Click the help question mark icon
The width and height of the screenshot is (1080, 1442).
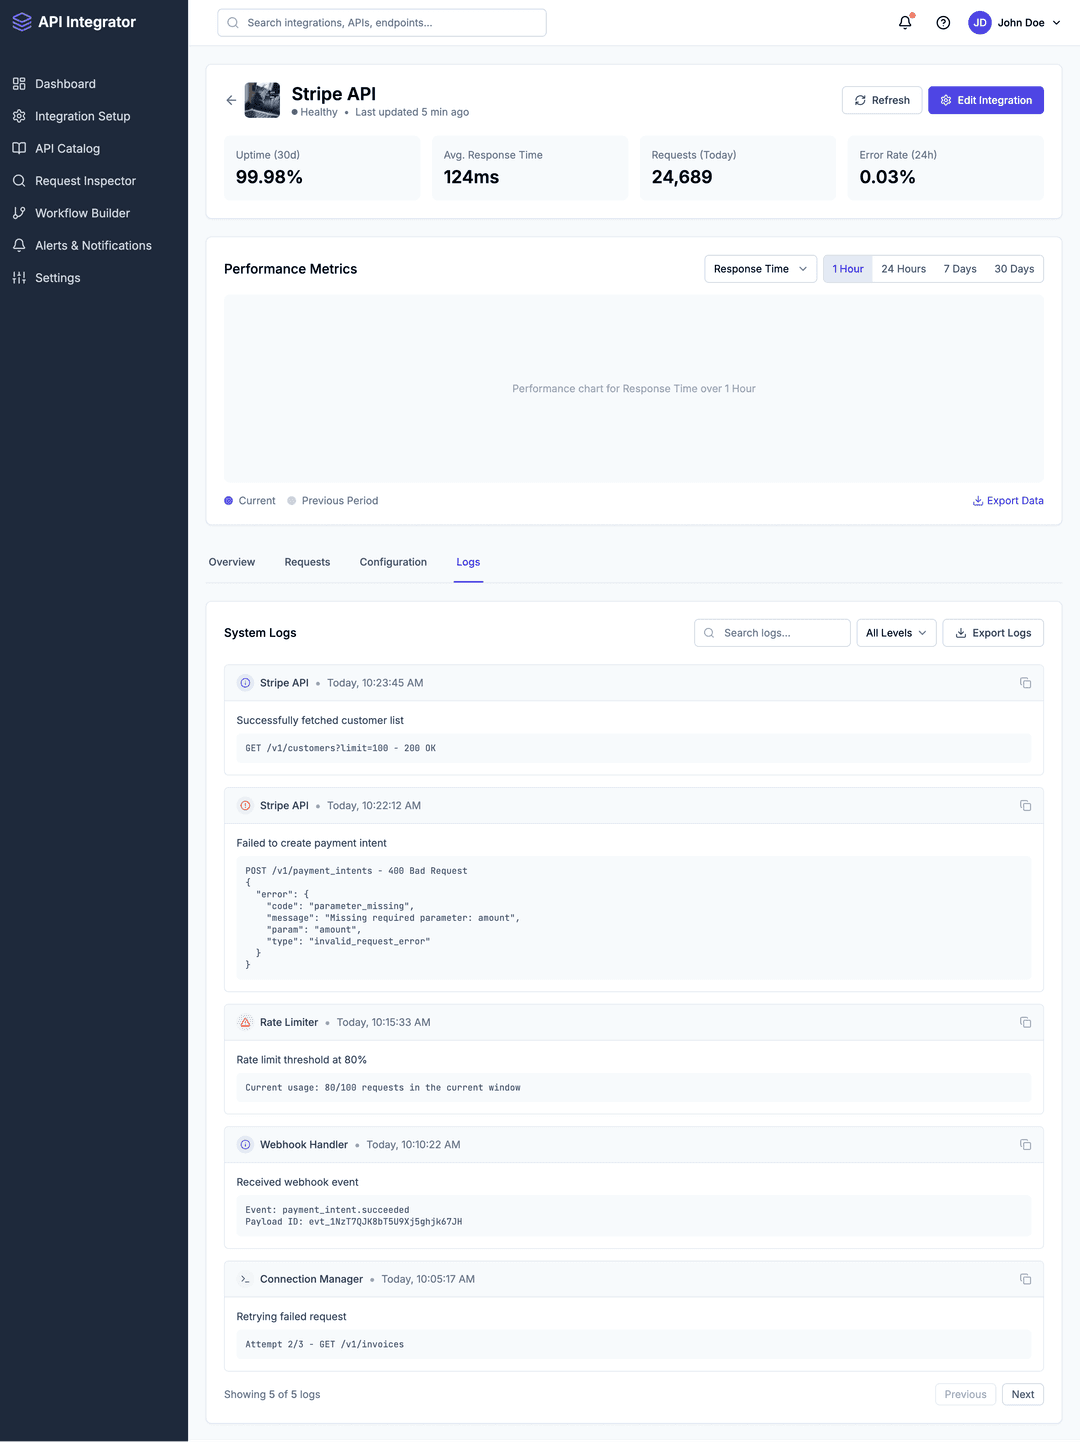tap(942, 22)
